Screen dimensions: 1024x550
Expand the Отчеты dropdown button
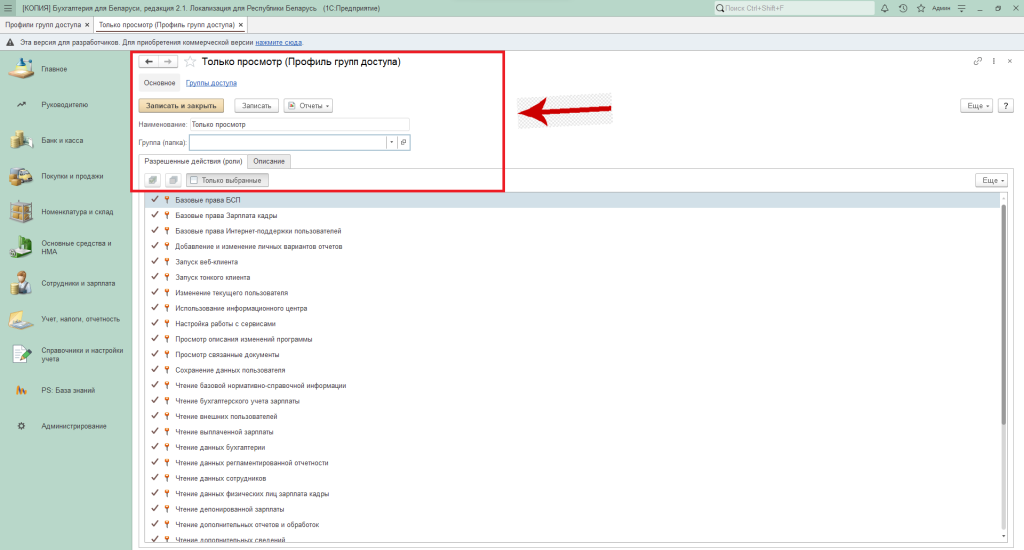point(308,105)
